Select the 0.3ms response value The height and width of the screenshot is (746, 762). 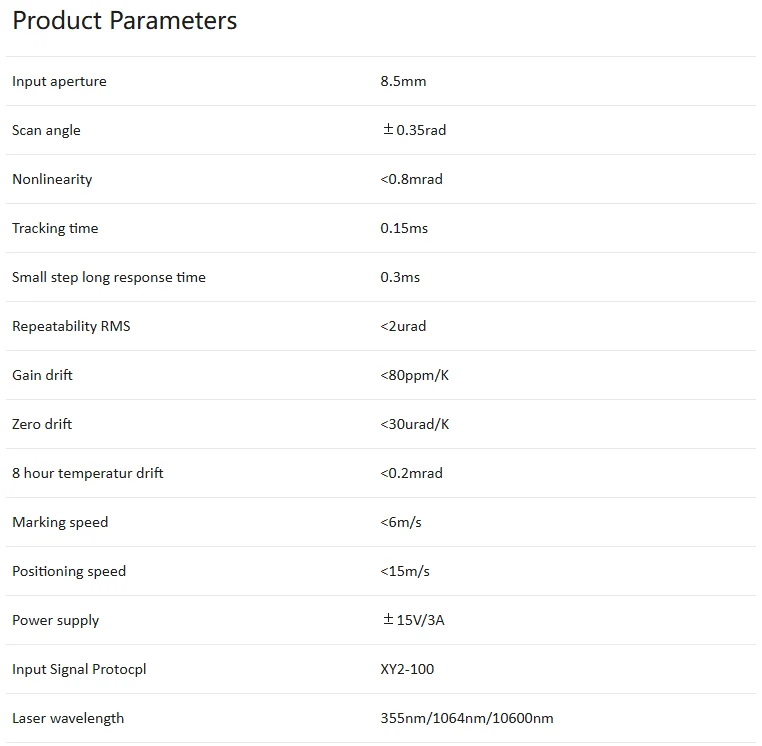coord(400,277)
